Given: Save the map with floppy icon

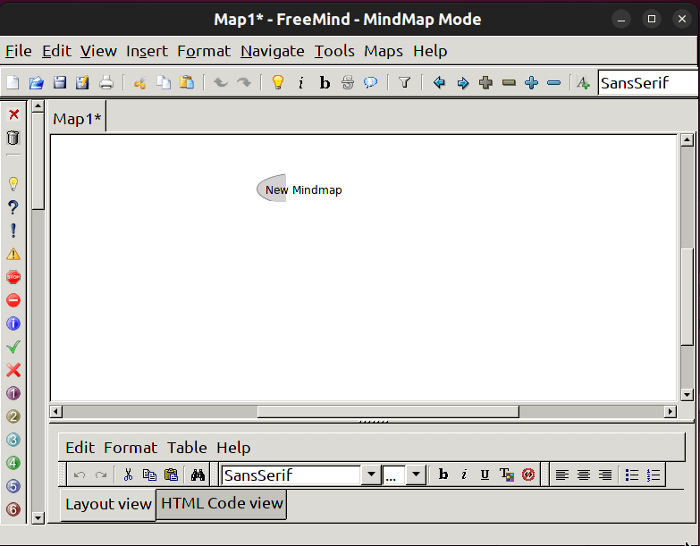Looking at the screenshot, I should [59, 83].
